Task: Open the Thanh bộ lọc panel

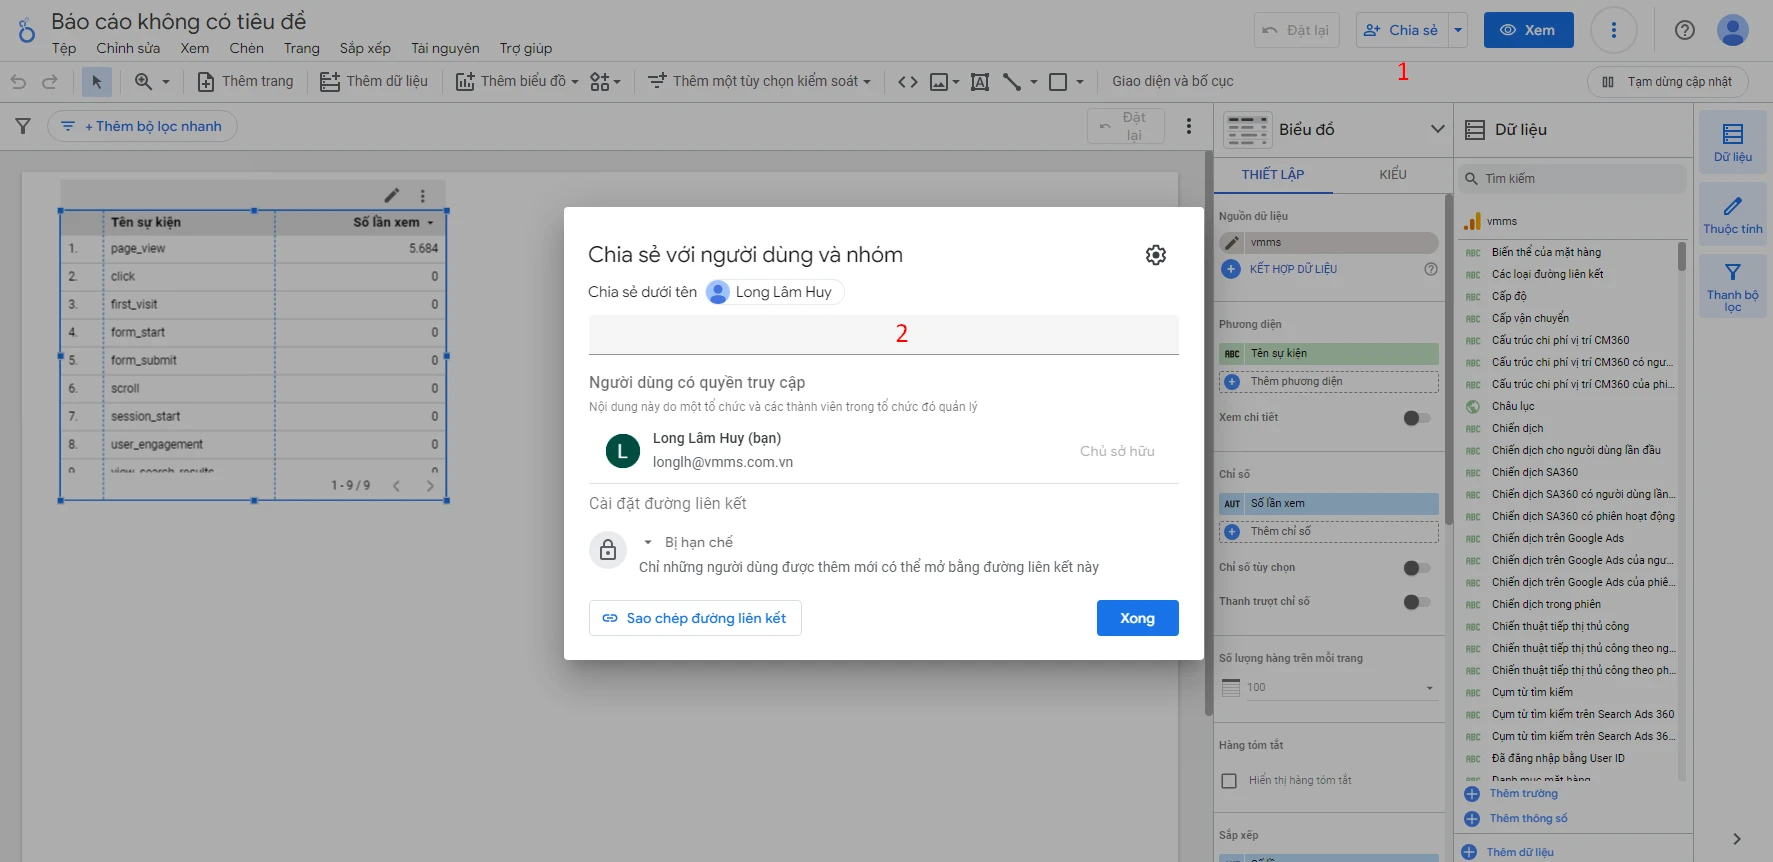Action: pyautogui.click(x=1732, y=285)
